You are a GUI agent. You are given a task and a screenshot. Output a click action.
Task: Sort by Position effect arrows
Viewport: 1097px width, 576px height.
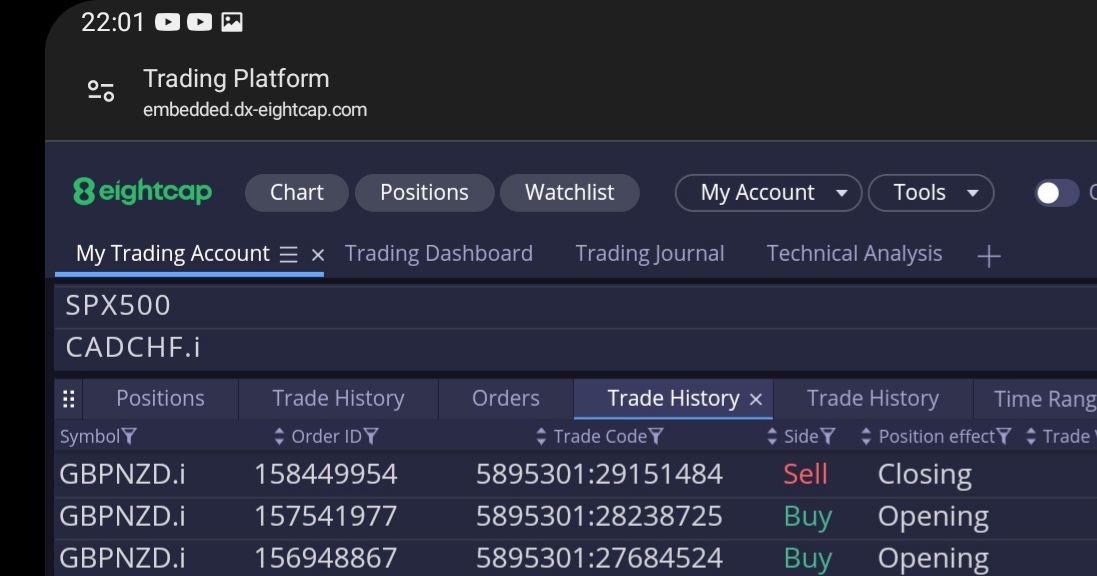click(866, 437)
